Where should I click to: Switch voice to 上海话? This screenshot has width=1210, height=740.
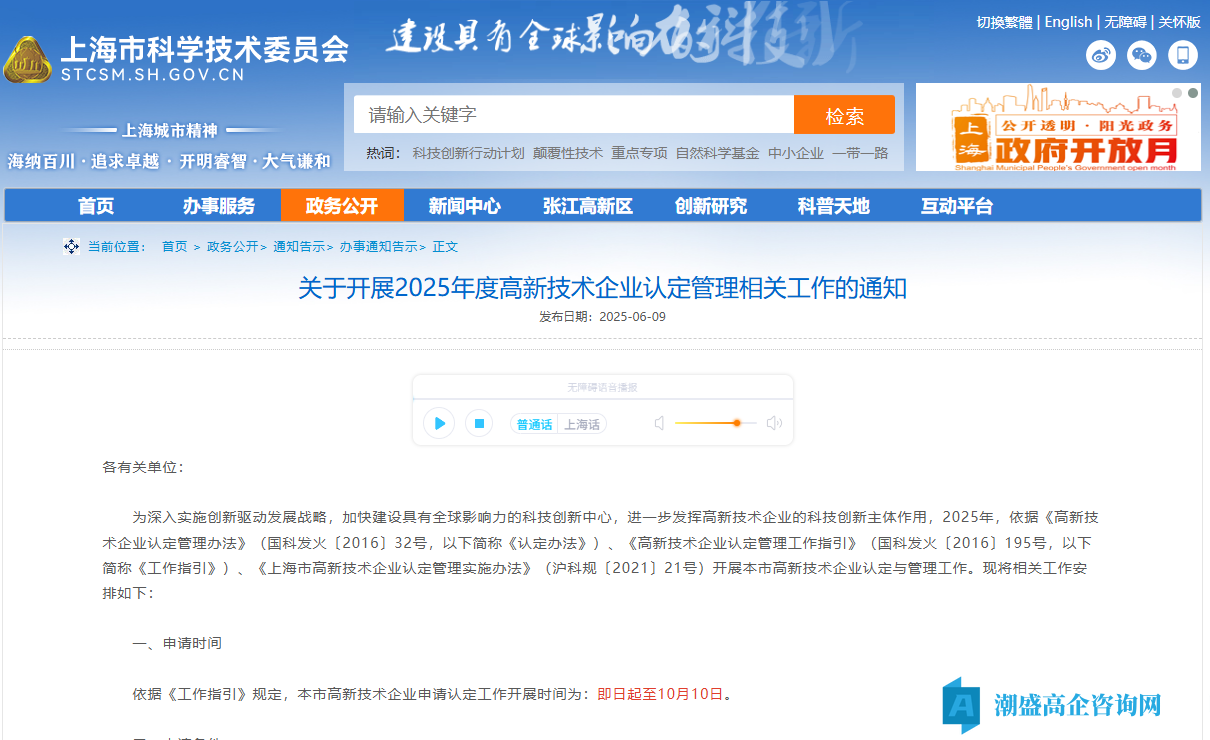(x=581, y=424)
